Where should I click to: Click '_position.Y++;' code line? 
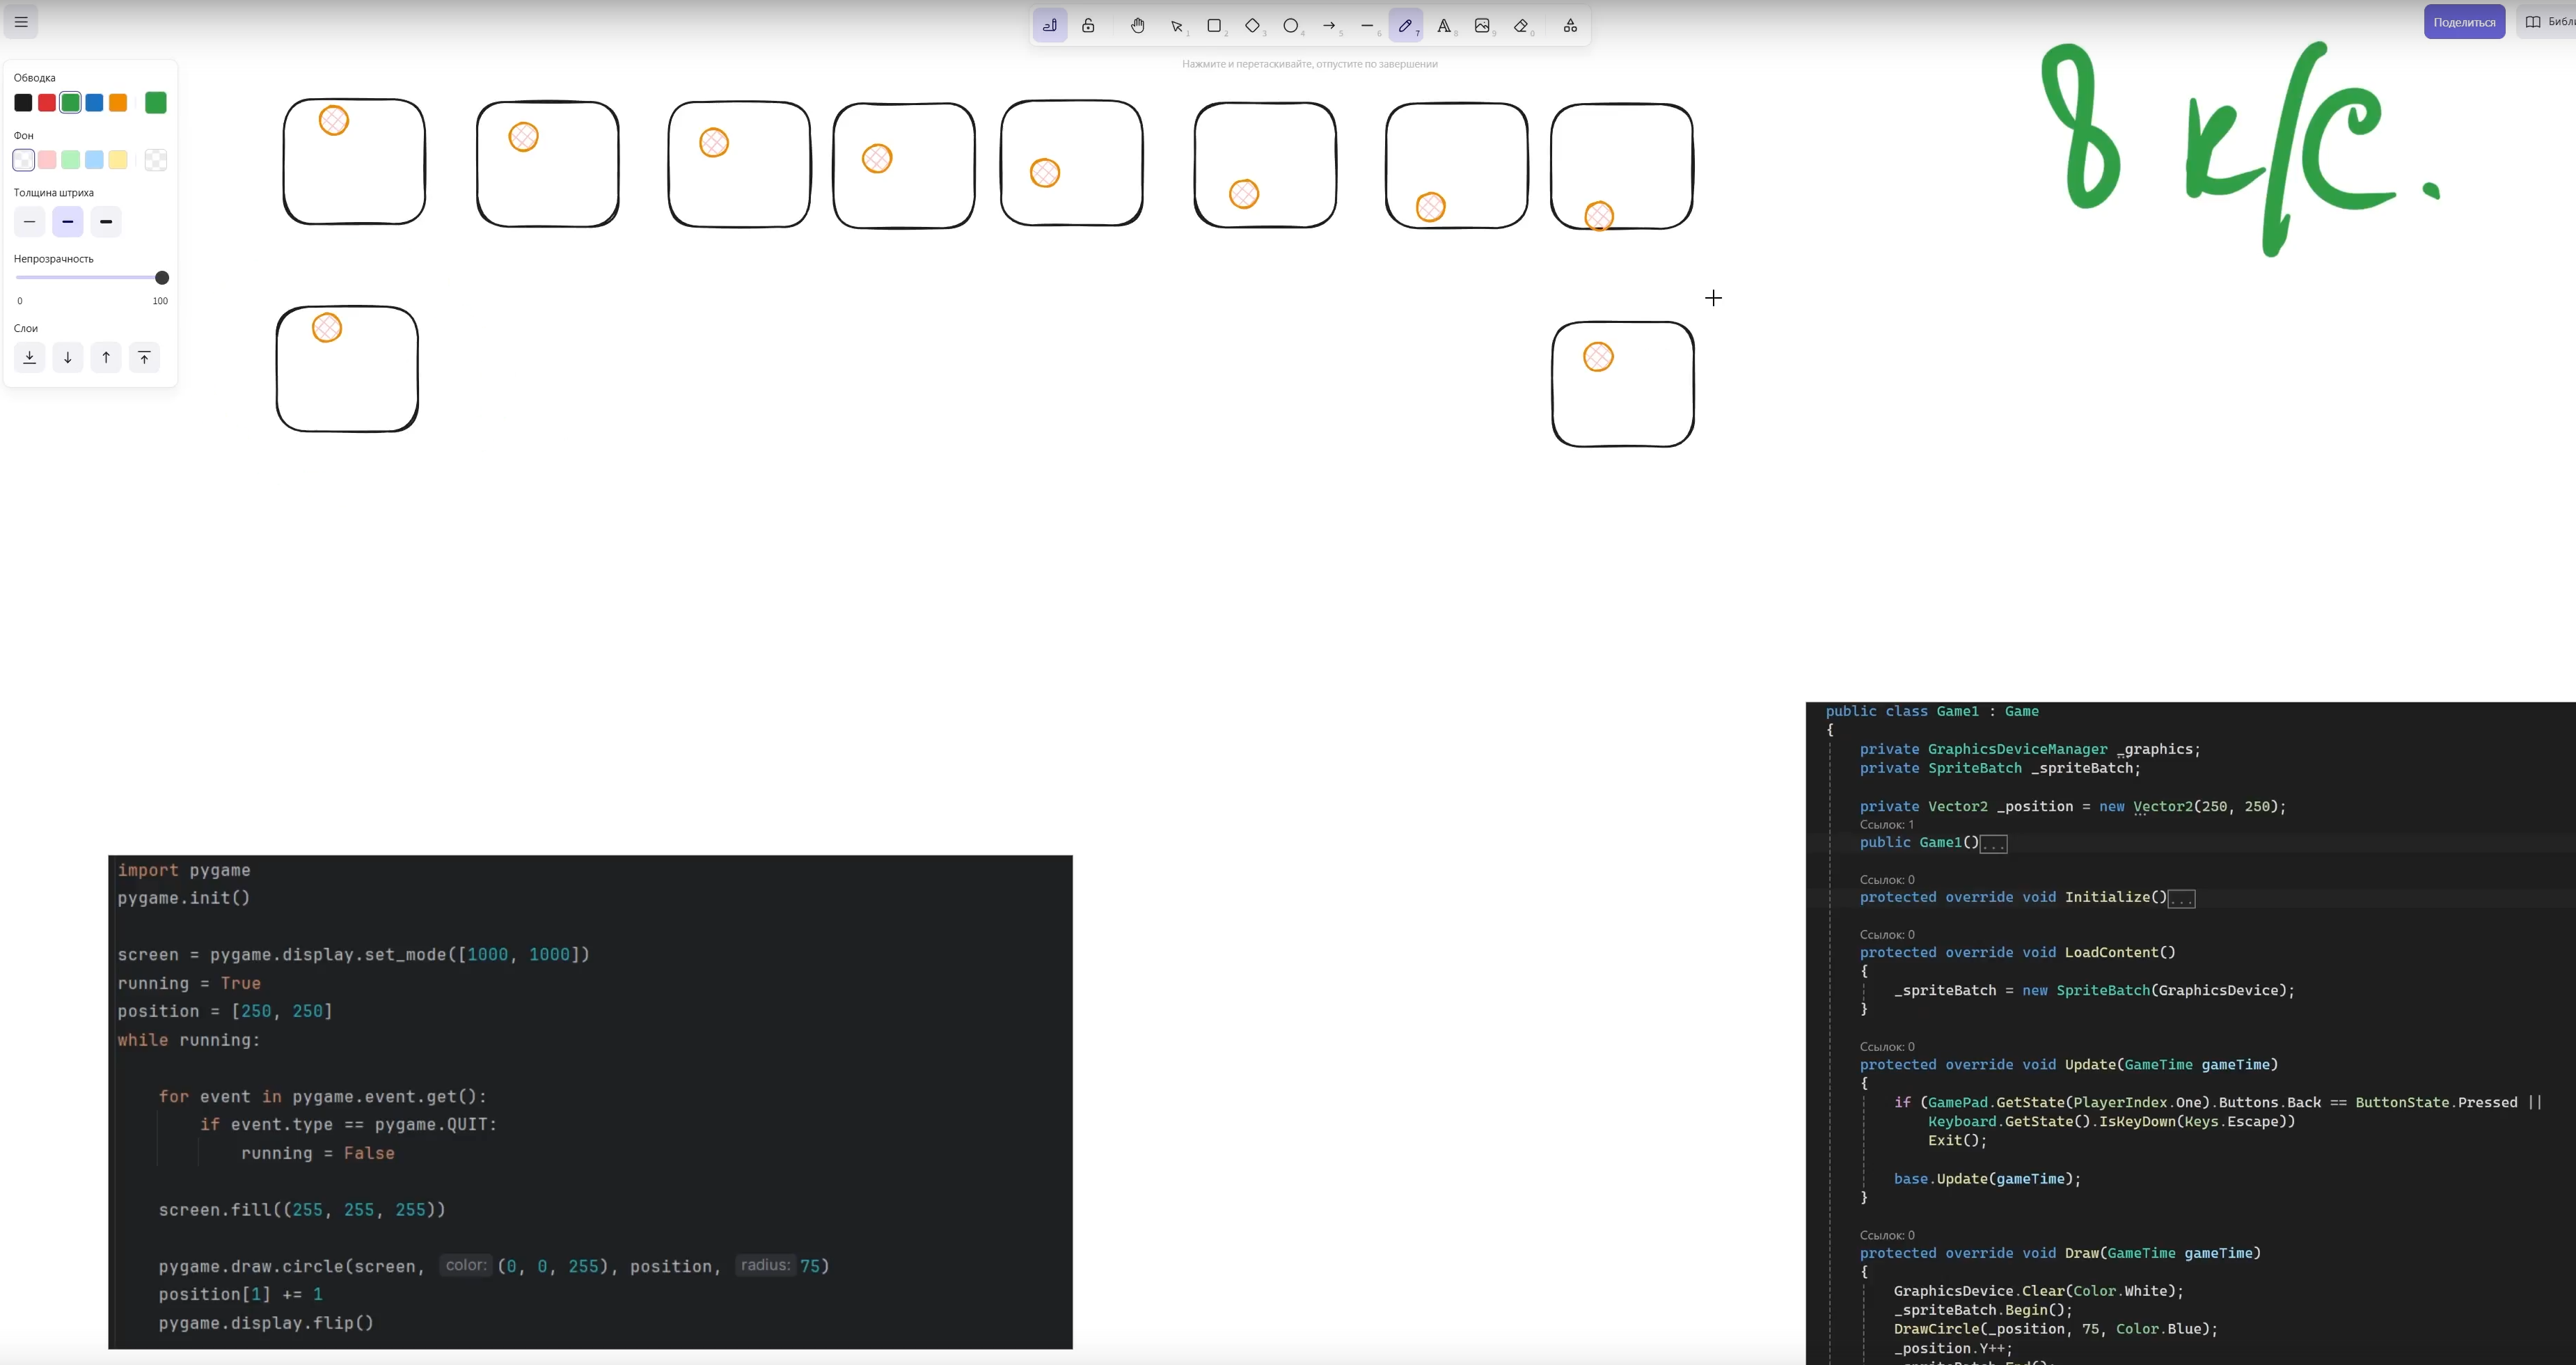click(1952, 1348)
